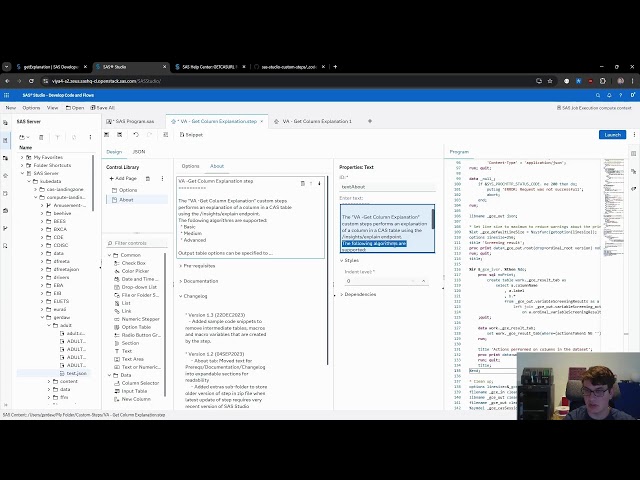Open the browser extensions puzzle icon
The image size is (640, 480).
(603, 81)
